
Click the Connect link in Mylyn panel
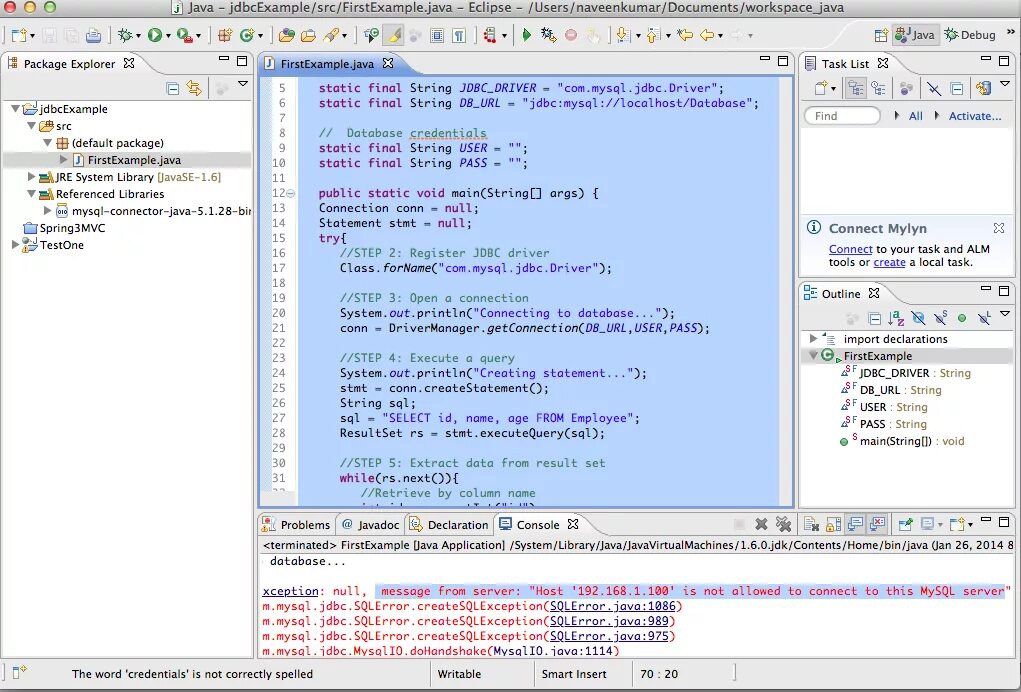[850, 249]
